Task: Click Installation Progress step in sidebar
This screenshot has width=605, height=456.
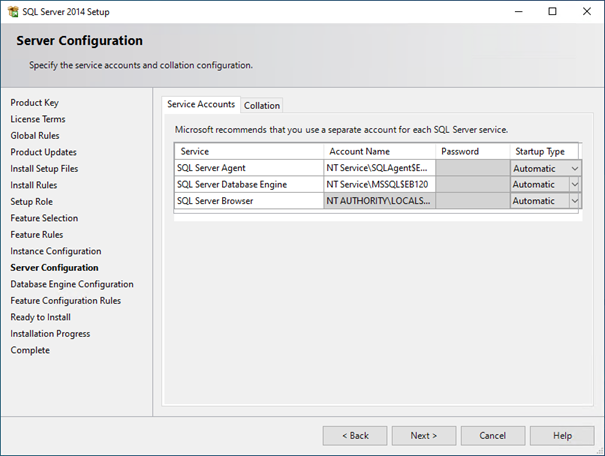Action: click(50, 334)
